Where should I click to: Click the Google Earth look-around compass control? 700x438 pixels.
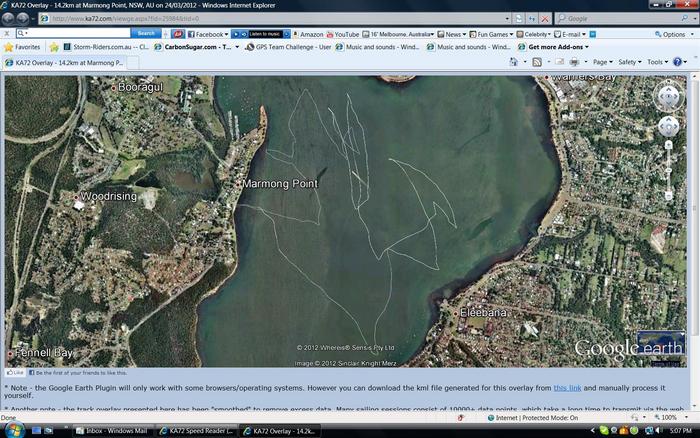[668, 95]
